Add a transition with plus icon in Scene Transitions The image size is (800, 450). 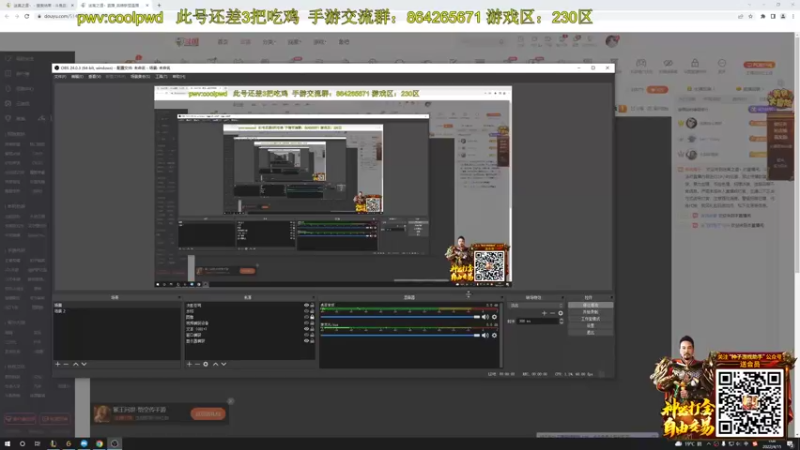click(544, 313)
